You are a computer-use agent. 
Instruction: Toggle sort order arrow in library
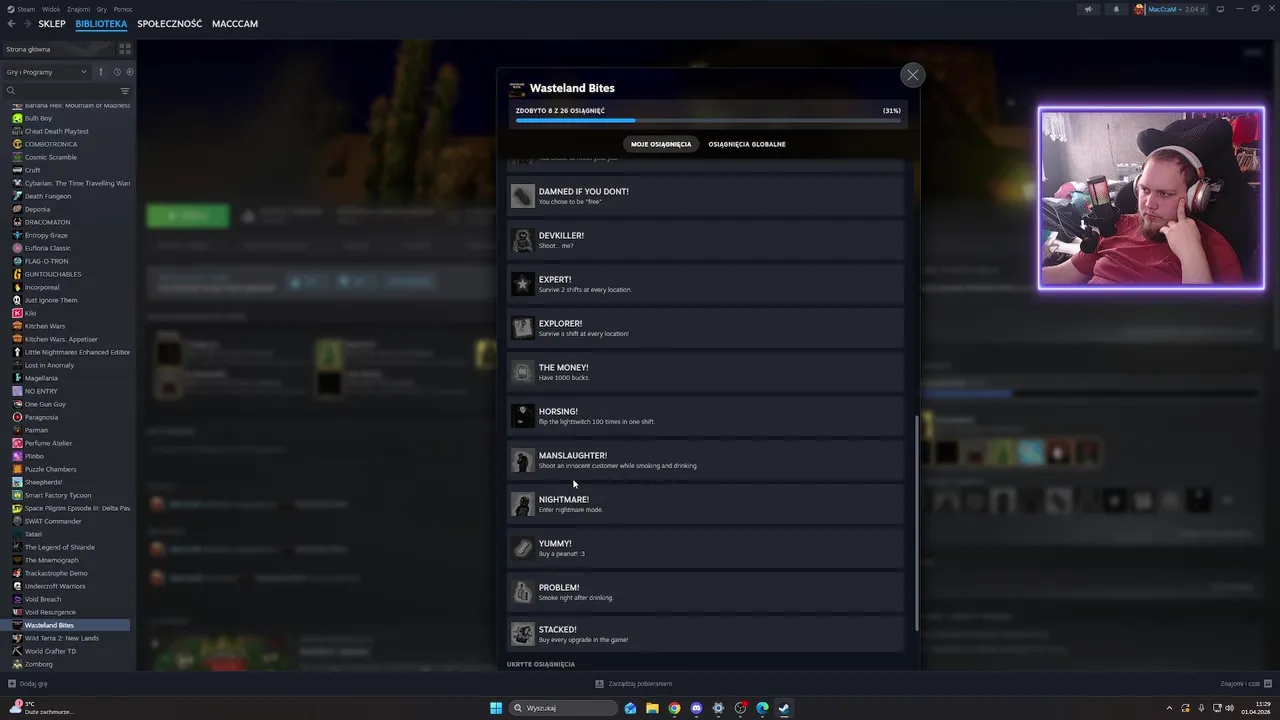pos(101,72)
